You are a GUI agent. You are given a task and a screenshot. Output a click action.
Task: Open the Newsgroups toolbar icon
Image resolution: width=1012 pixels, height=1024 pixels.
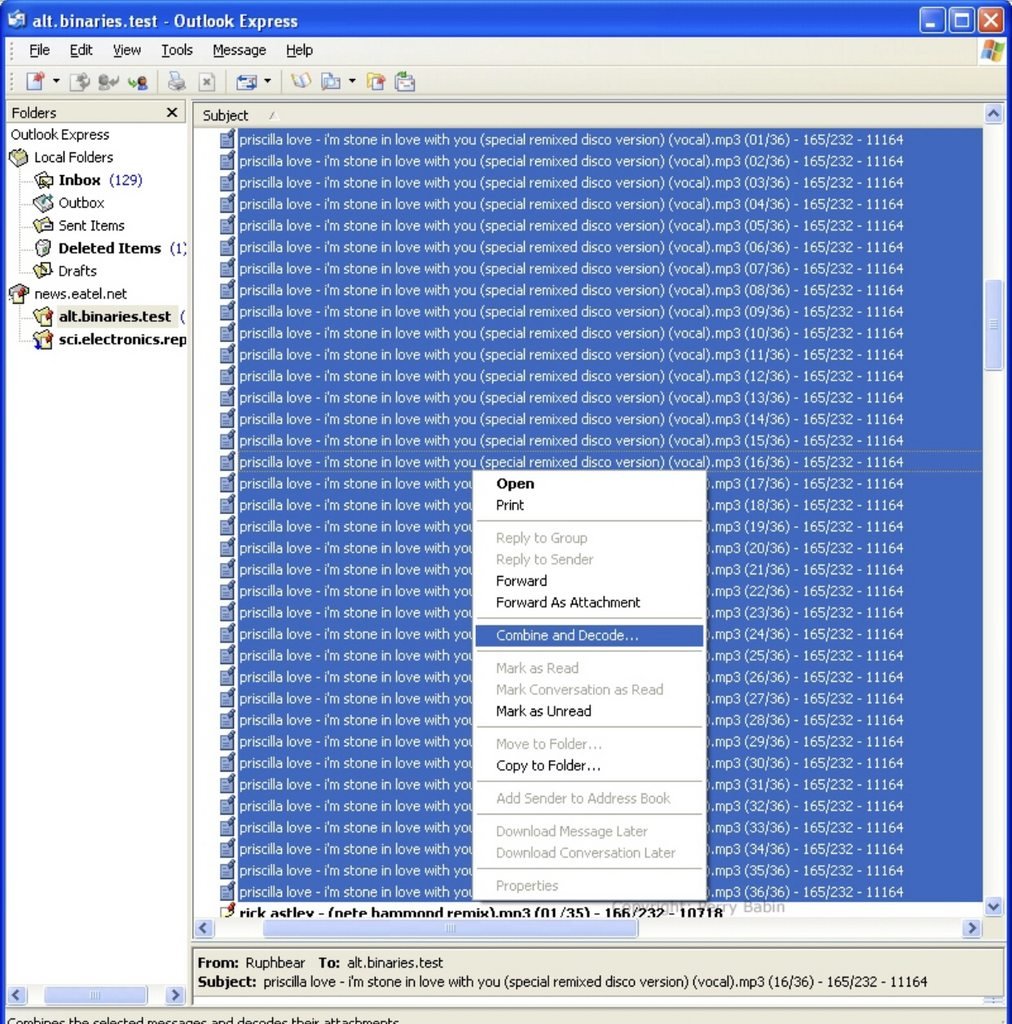point(376,82)
